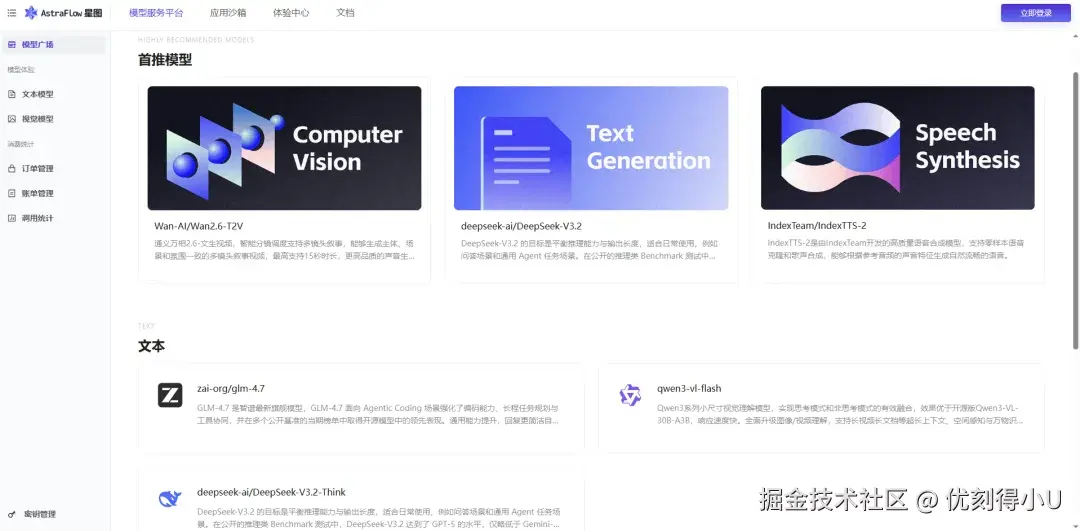
Task: Click the qwen3-vl-flash description text
Action: 840,414
